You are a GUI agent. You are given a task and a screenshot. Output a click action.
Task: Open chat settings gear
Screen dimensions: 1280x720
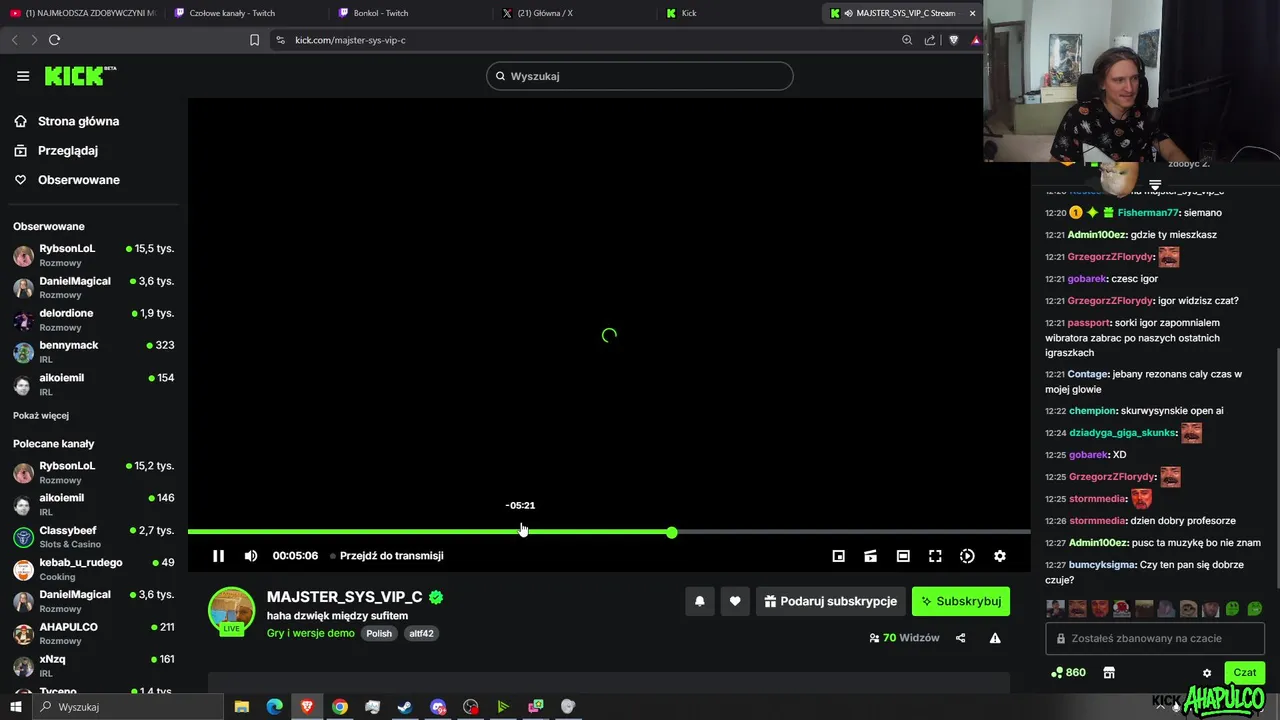[1207, 673]
